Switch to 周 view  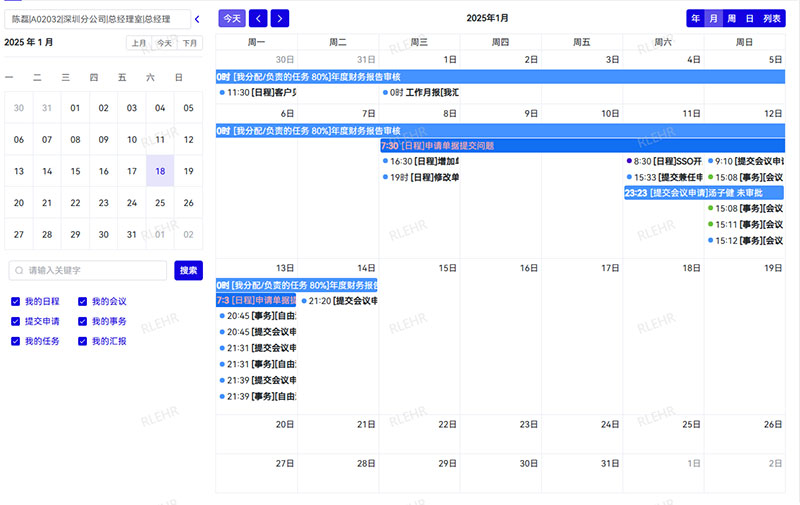[x=731, y=18]
